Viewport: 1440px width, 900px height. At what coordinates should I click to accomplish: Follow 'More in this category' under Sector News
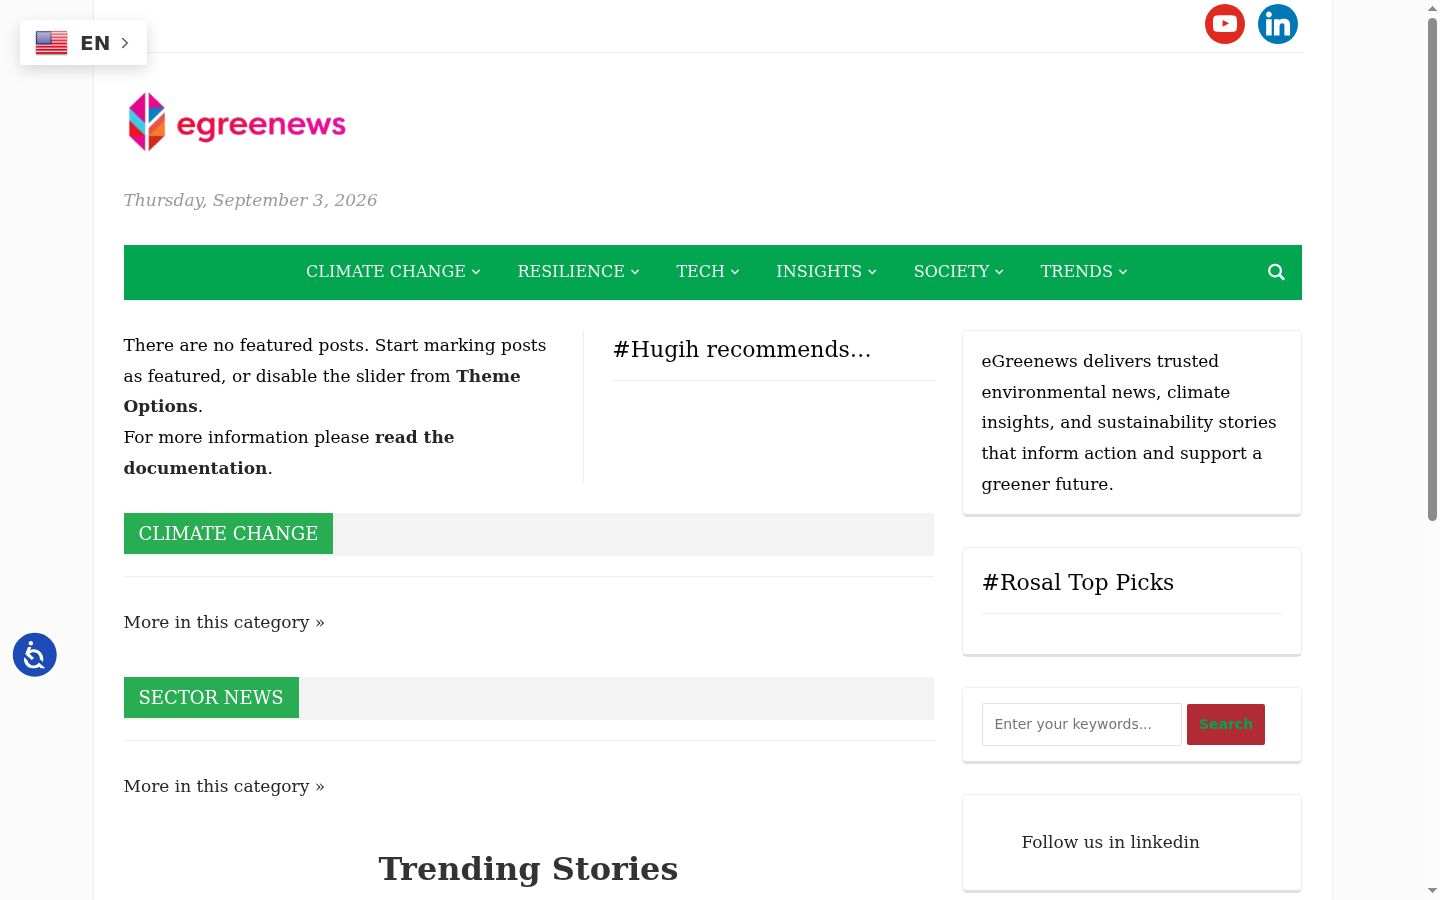pos(224,786)
